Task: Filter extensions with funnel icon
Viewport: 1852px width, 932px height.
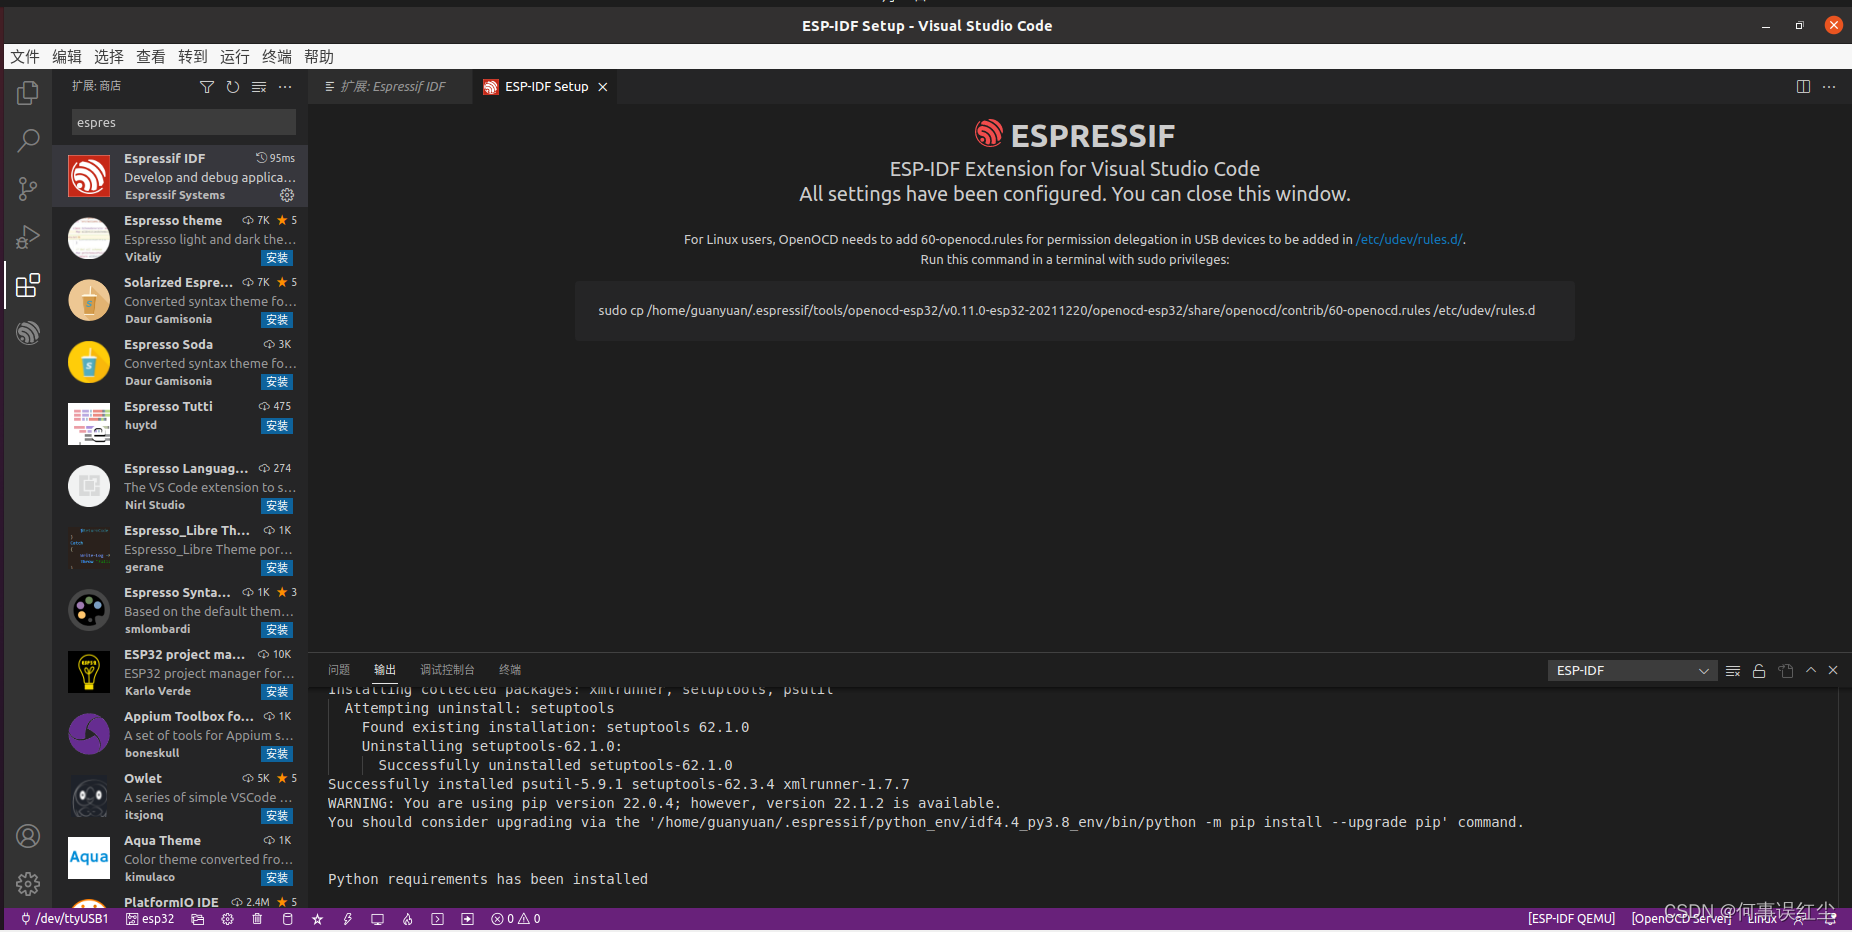Action: pos(207,87)
